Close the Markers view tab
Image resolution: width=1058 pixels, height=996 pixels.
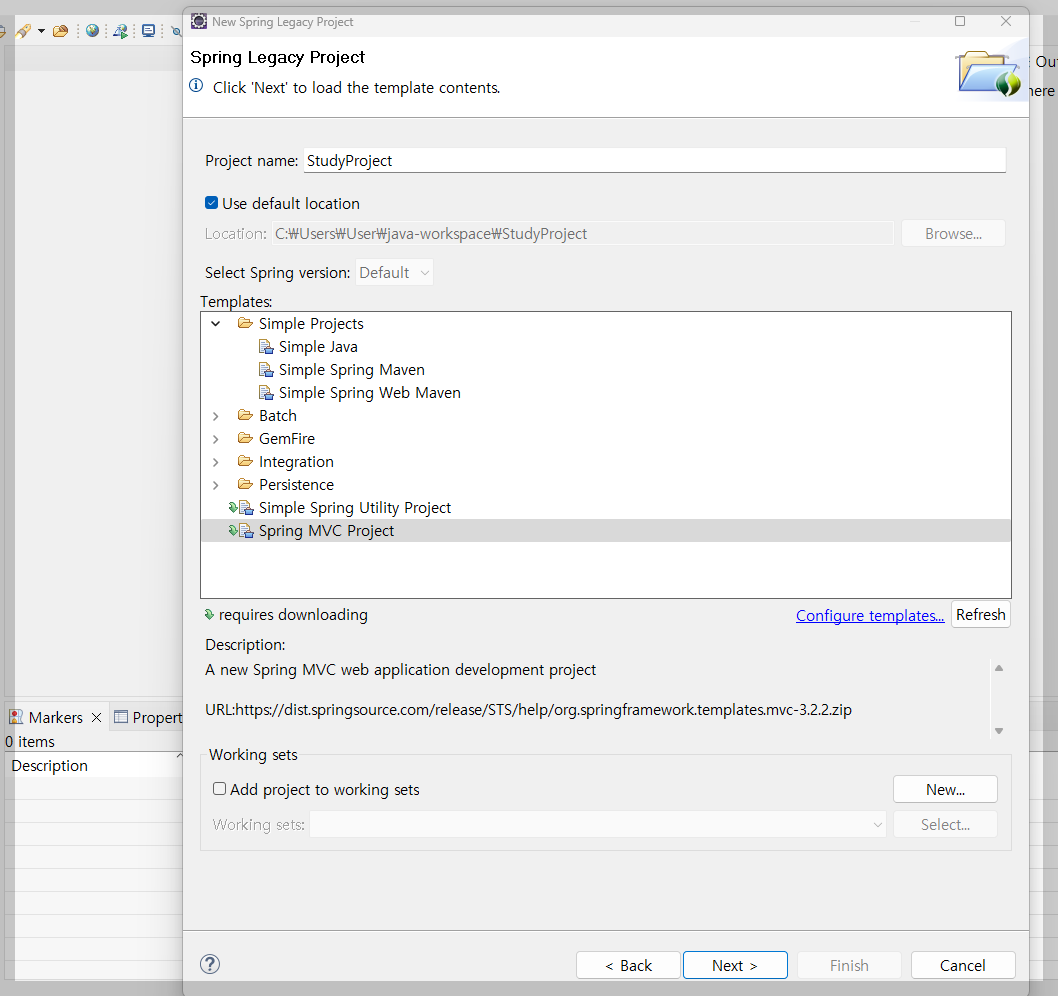96,717
